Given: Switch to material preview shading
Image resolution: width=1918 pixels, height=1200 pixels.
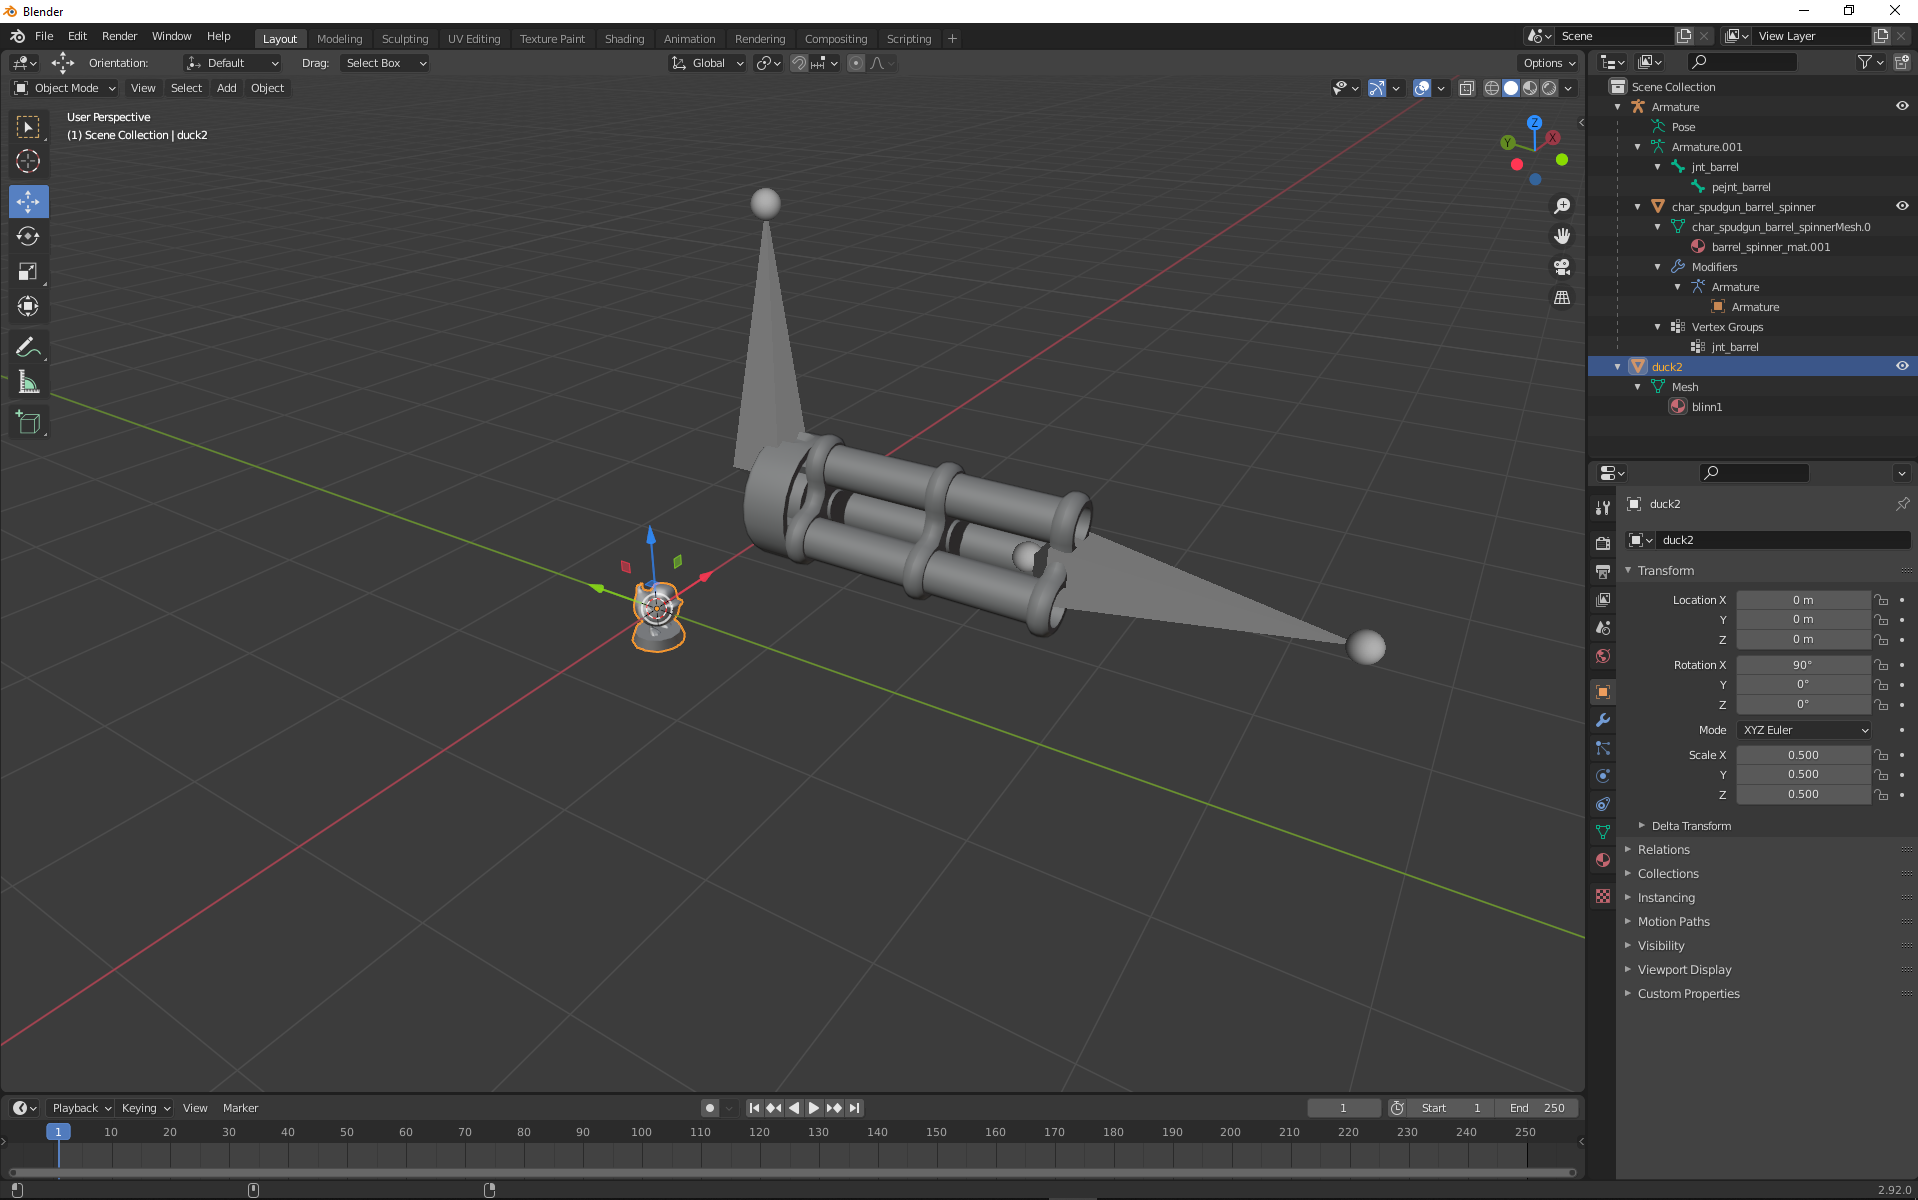Looking at the screenshot, I should tap(1530, 88).
